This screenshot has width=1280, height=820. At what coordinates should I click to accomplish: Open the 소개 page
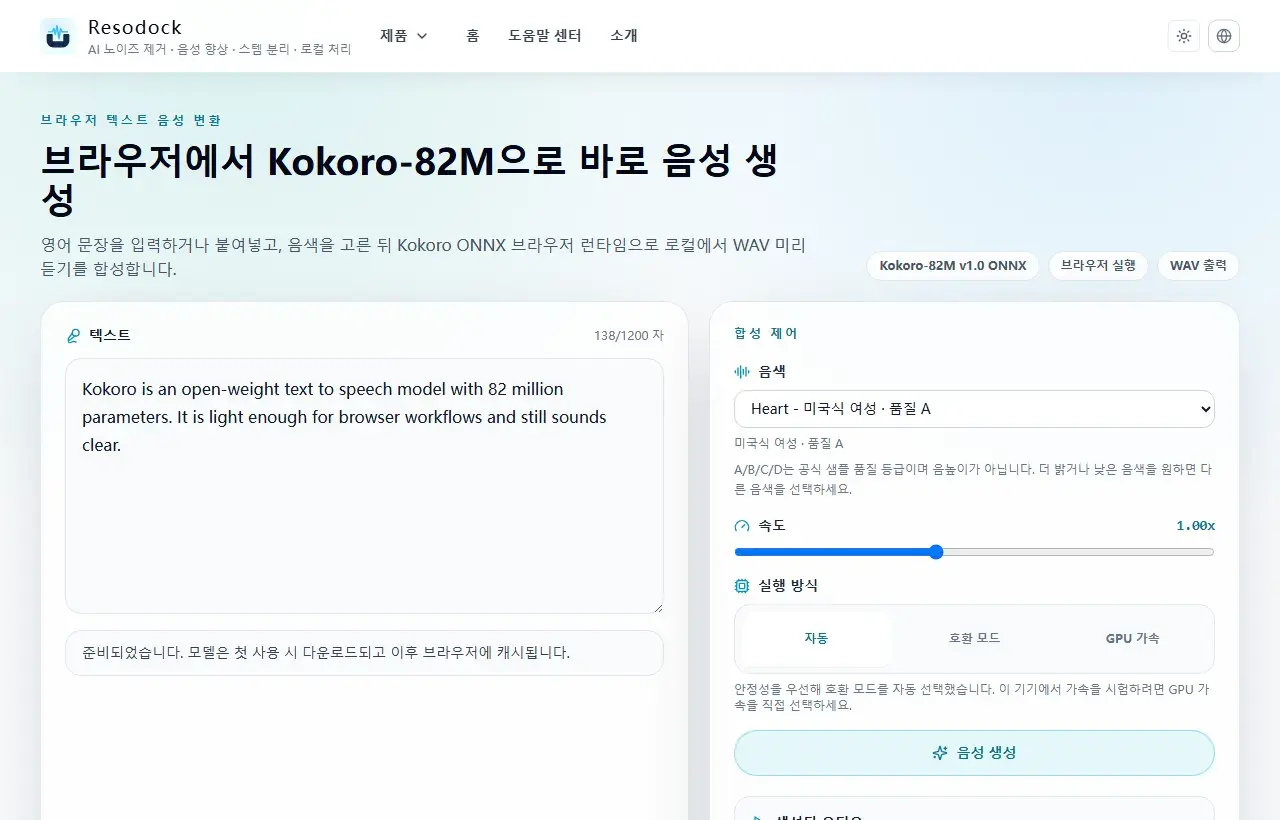624,36
